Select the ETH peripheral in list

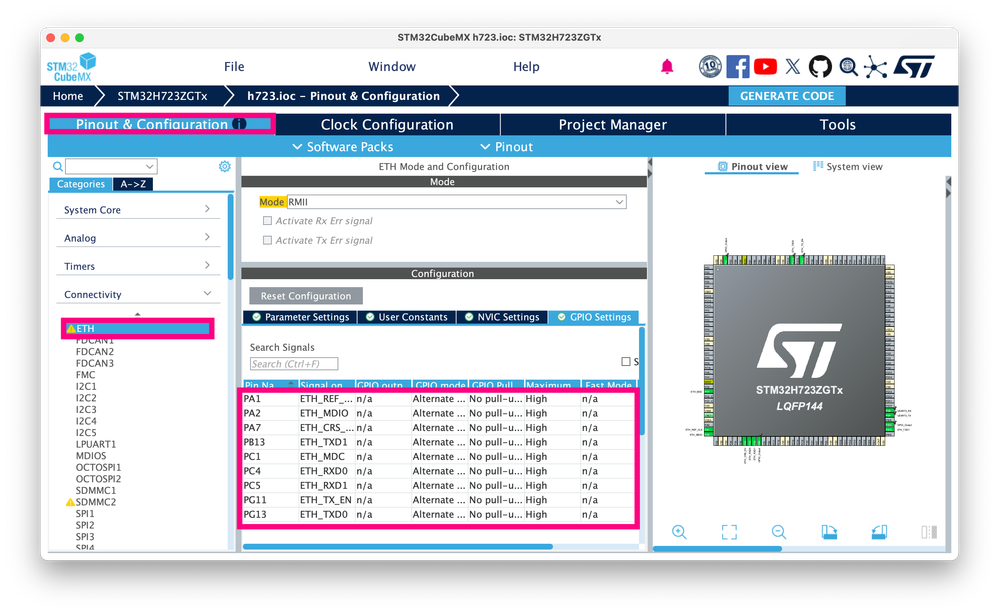click(138, 329)
